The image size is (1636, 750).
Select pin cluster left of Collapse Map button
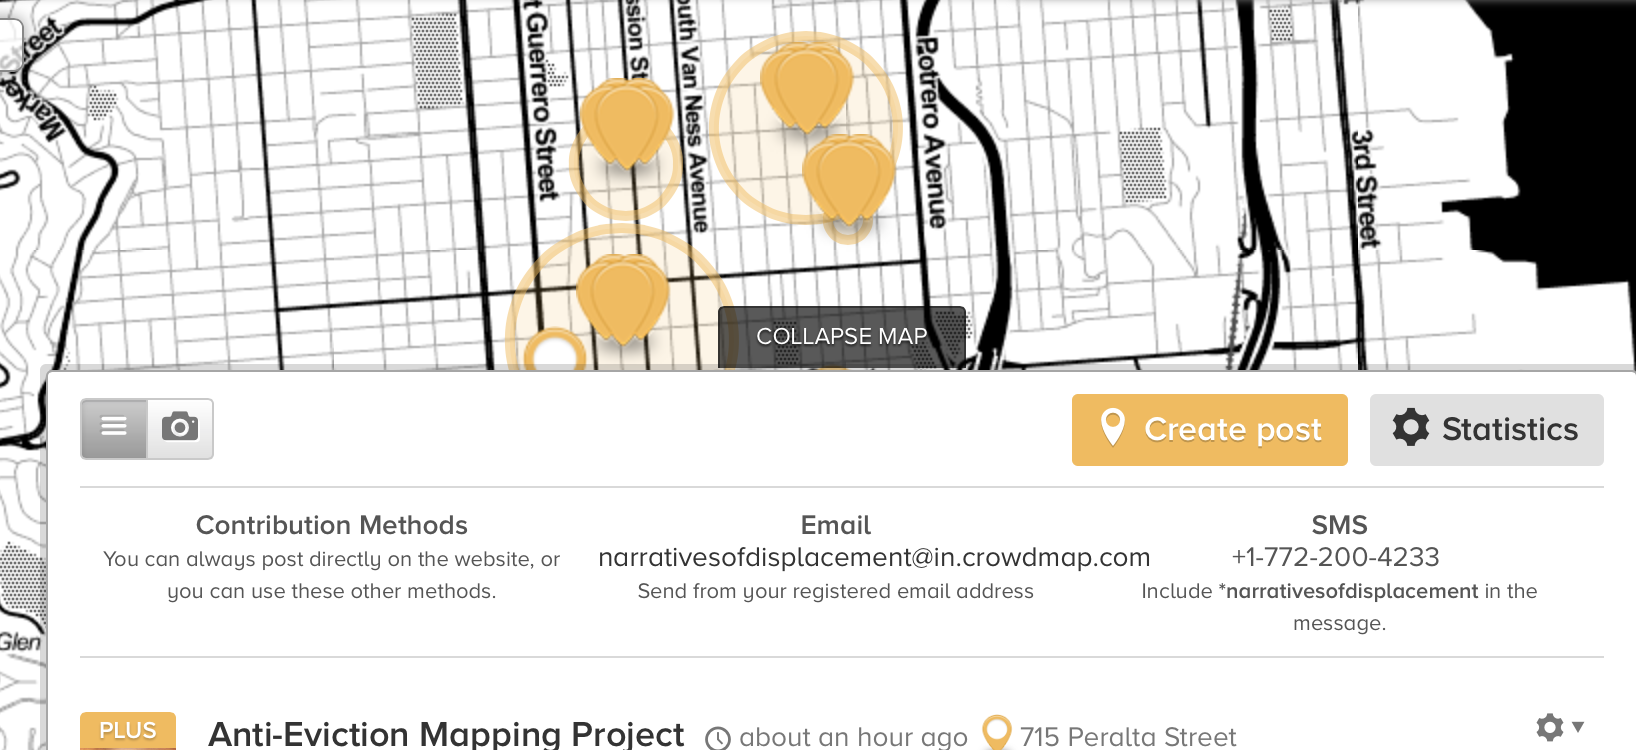click(622, 297)
